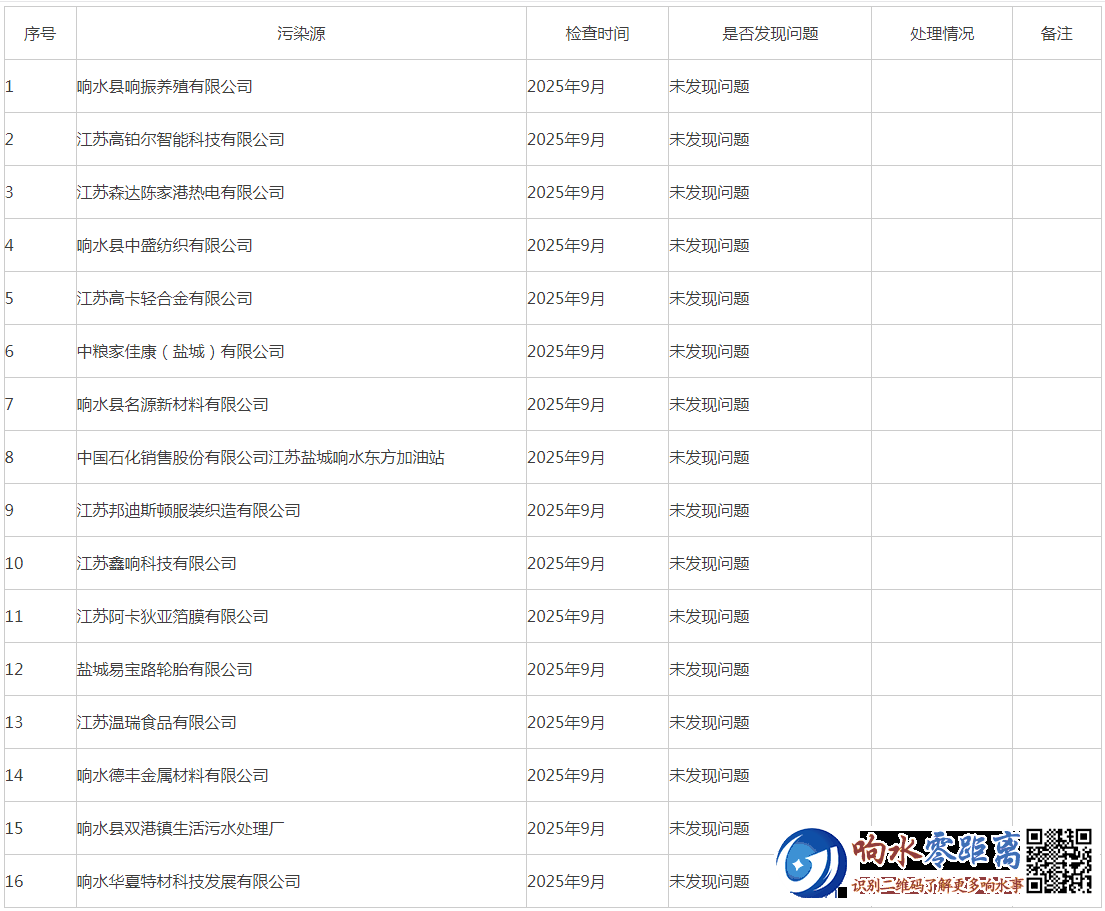The width and height of the screenshot is (1105, 911).
Task: Select 江苏邦迪斯顿服装织造有限公司 row text
Action: click(189, 511)
